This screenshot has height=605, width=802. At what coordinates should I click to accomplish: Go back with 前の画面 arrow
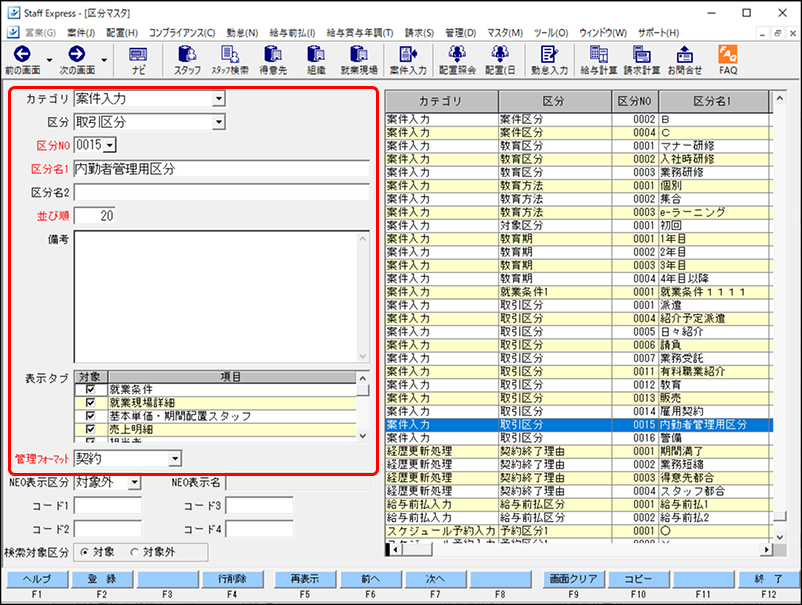(x=21, y=60)
